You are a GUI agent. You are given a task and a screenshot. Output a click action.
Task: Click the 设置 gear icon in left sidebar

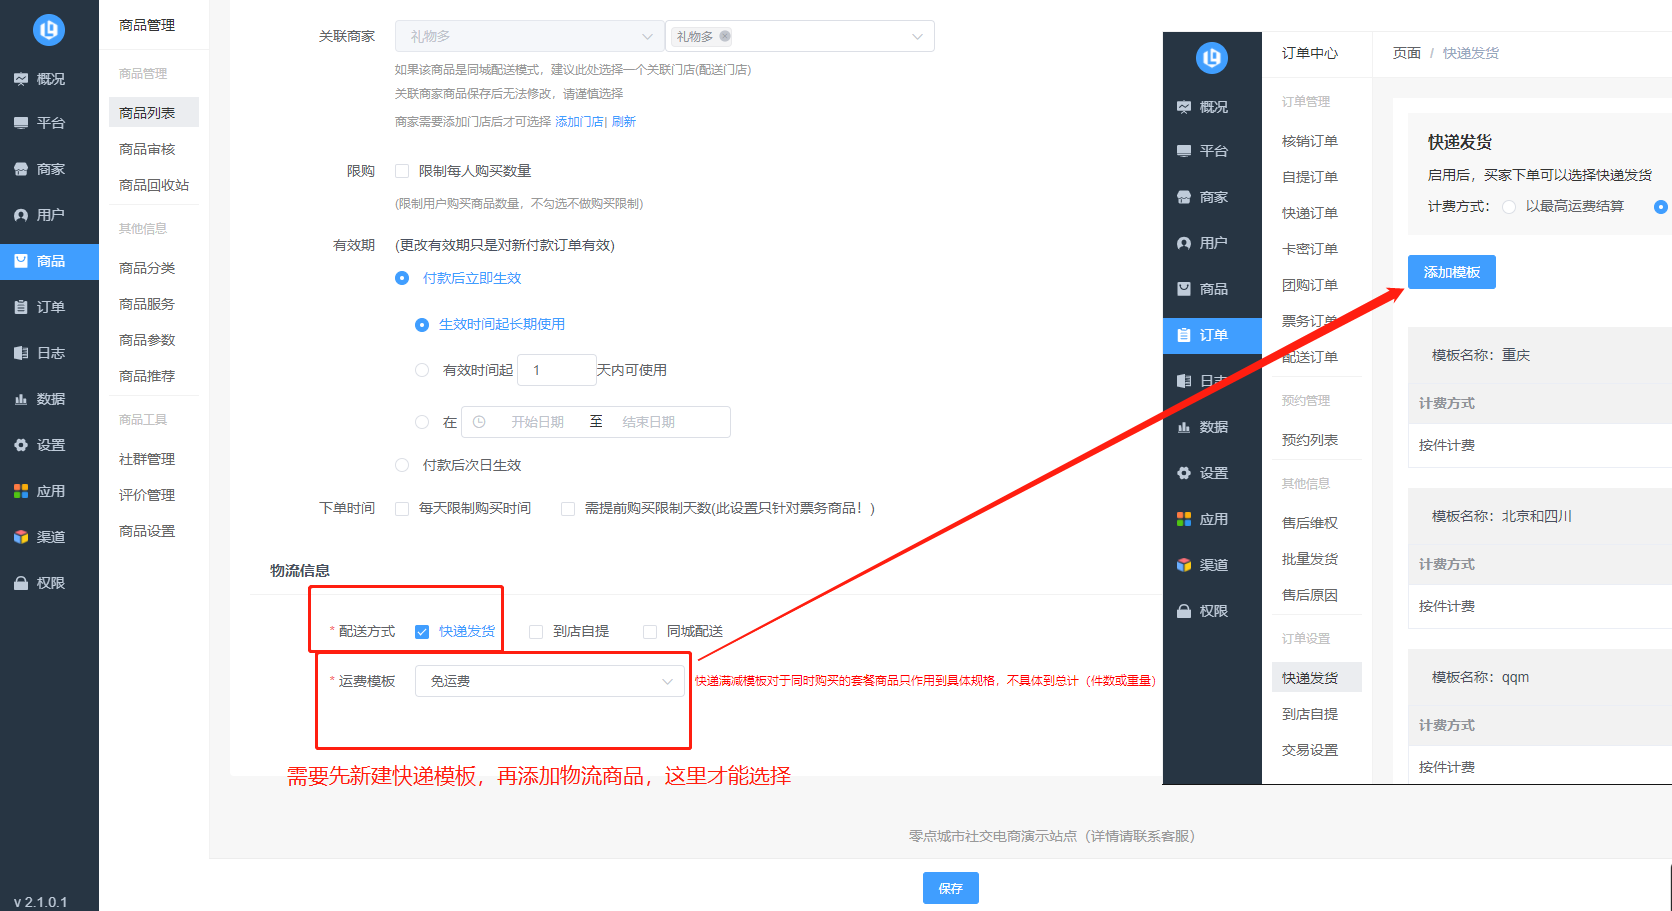coord(21,445)
